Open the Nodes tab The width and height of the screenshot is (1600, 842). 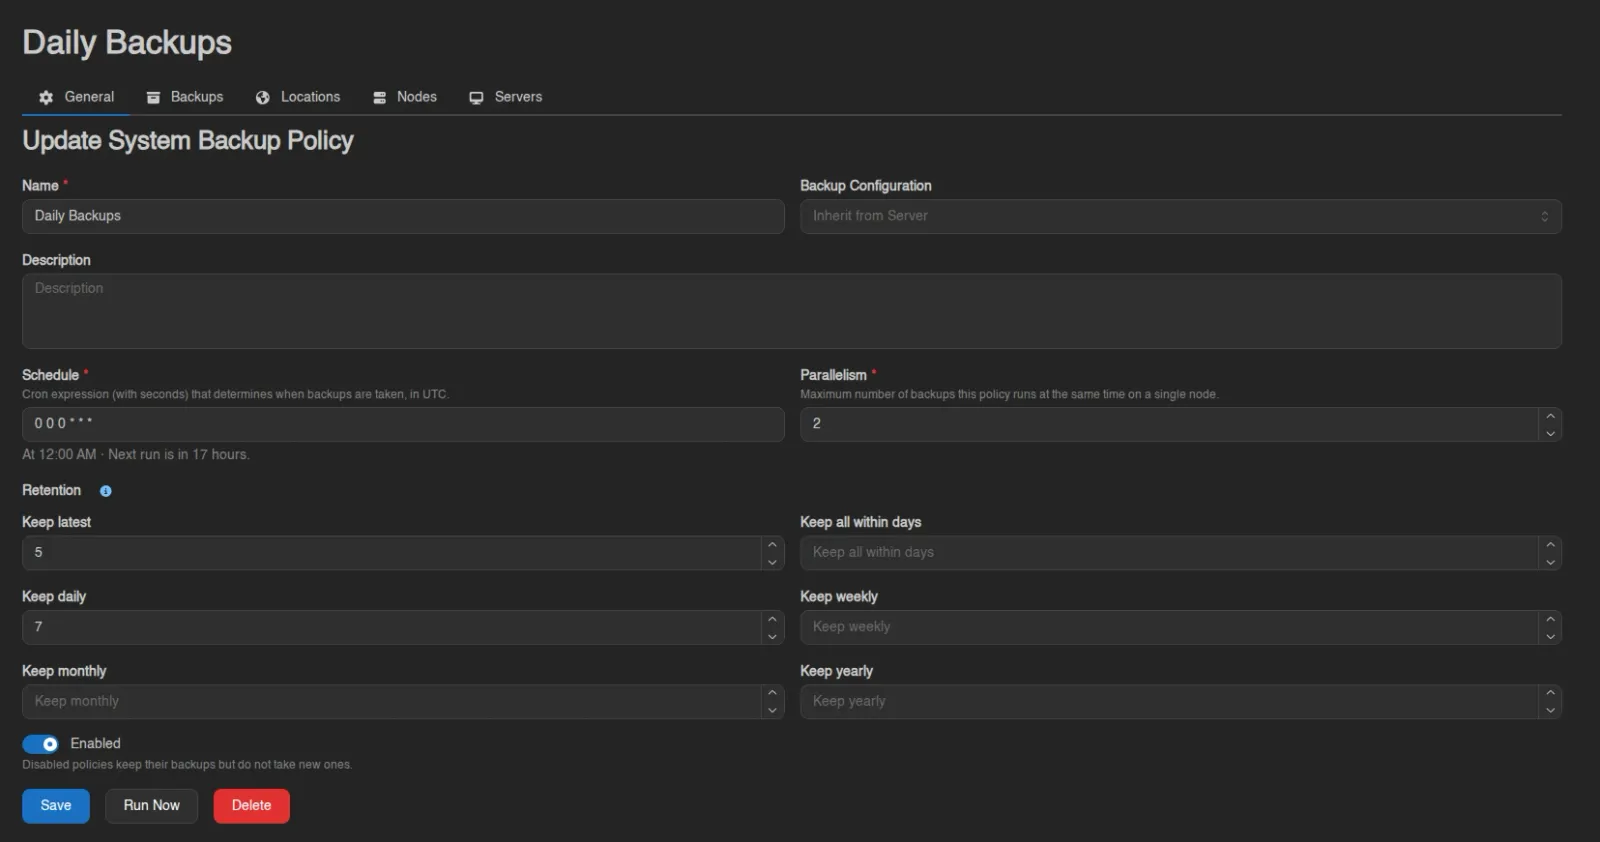[405, 97]
